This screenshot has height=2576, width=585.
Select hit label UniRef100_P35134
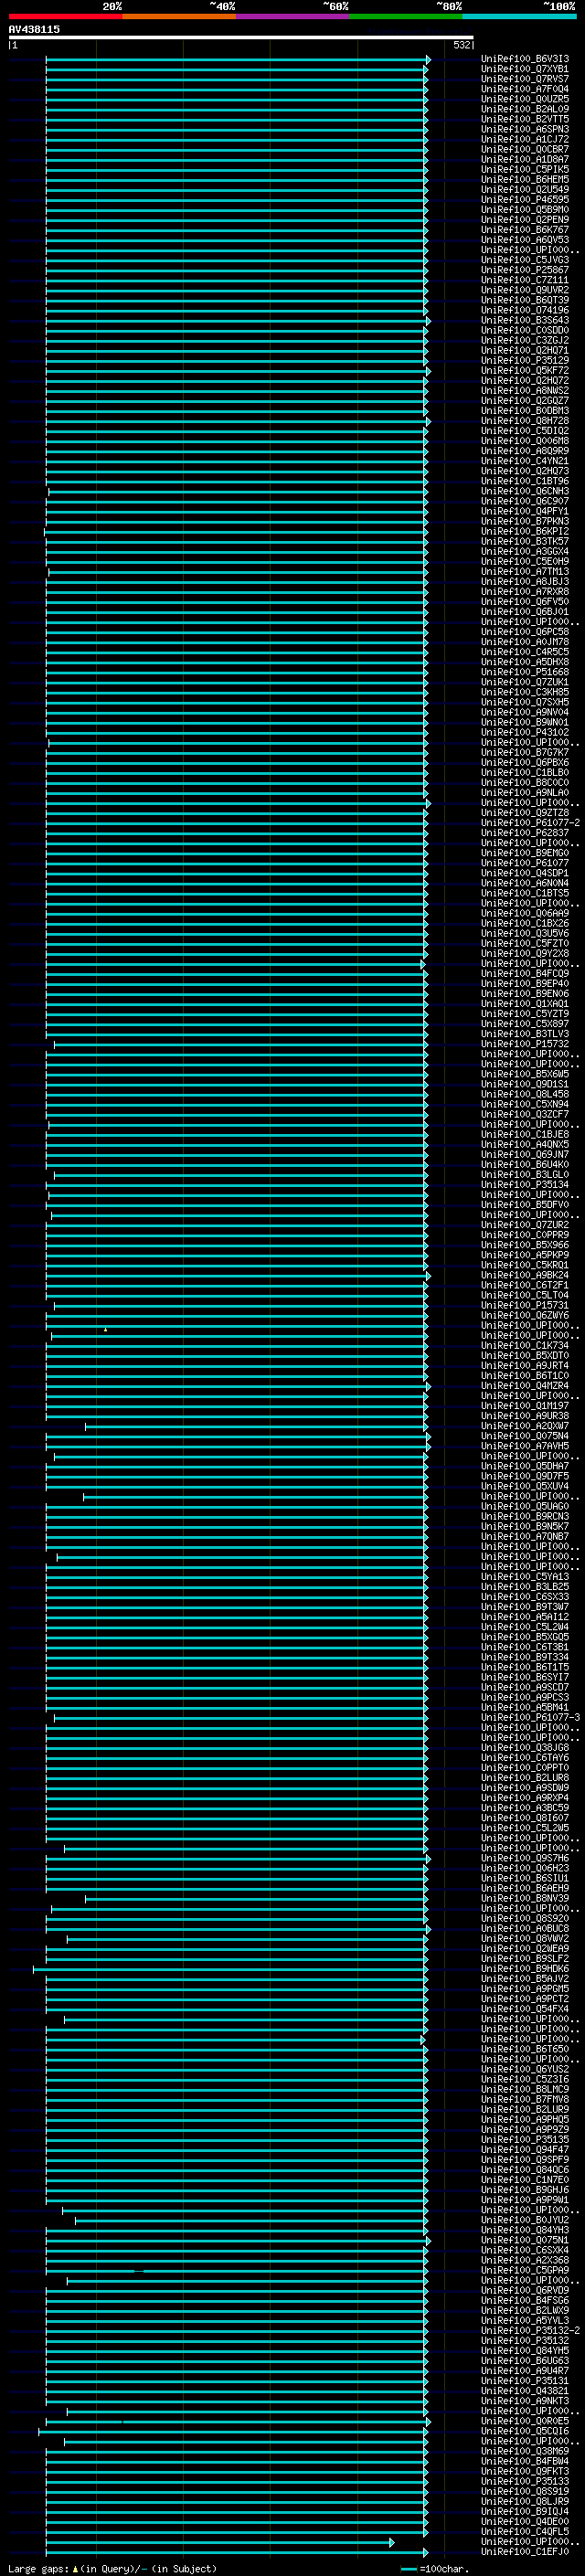click(525, 1185)
